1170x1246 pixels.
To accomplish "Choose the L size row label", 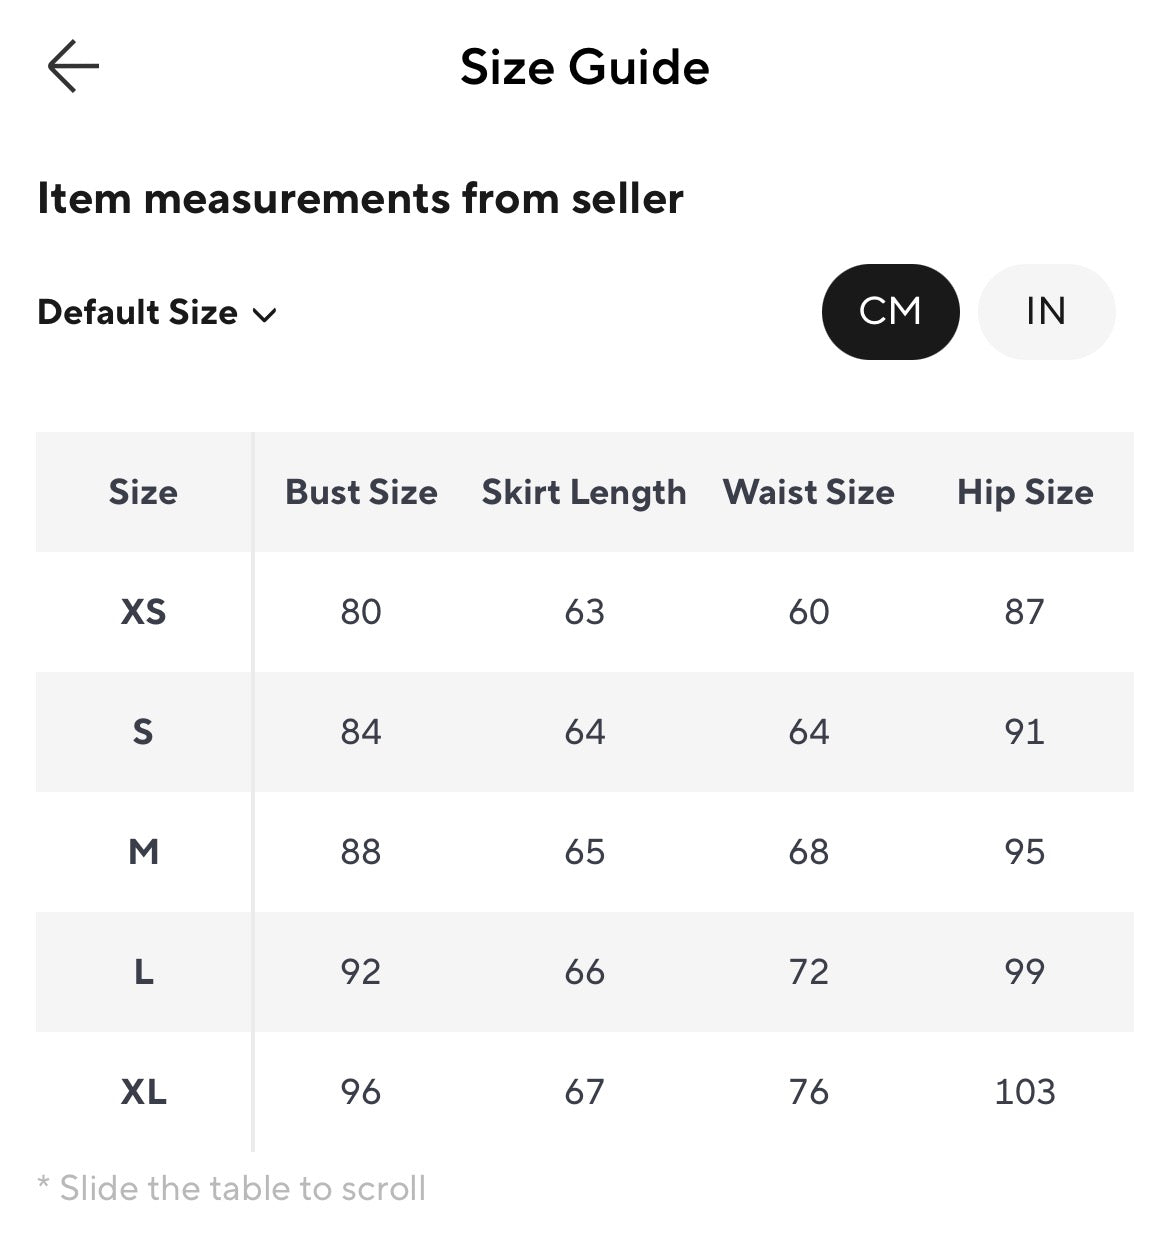I will pyautogui.click(x=144, y=972).
